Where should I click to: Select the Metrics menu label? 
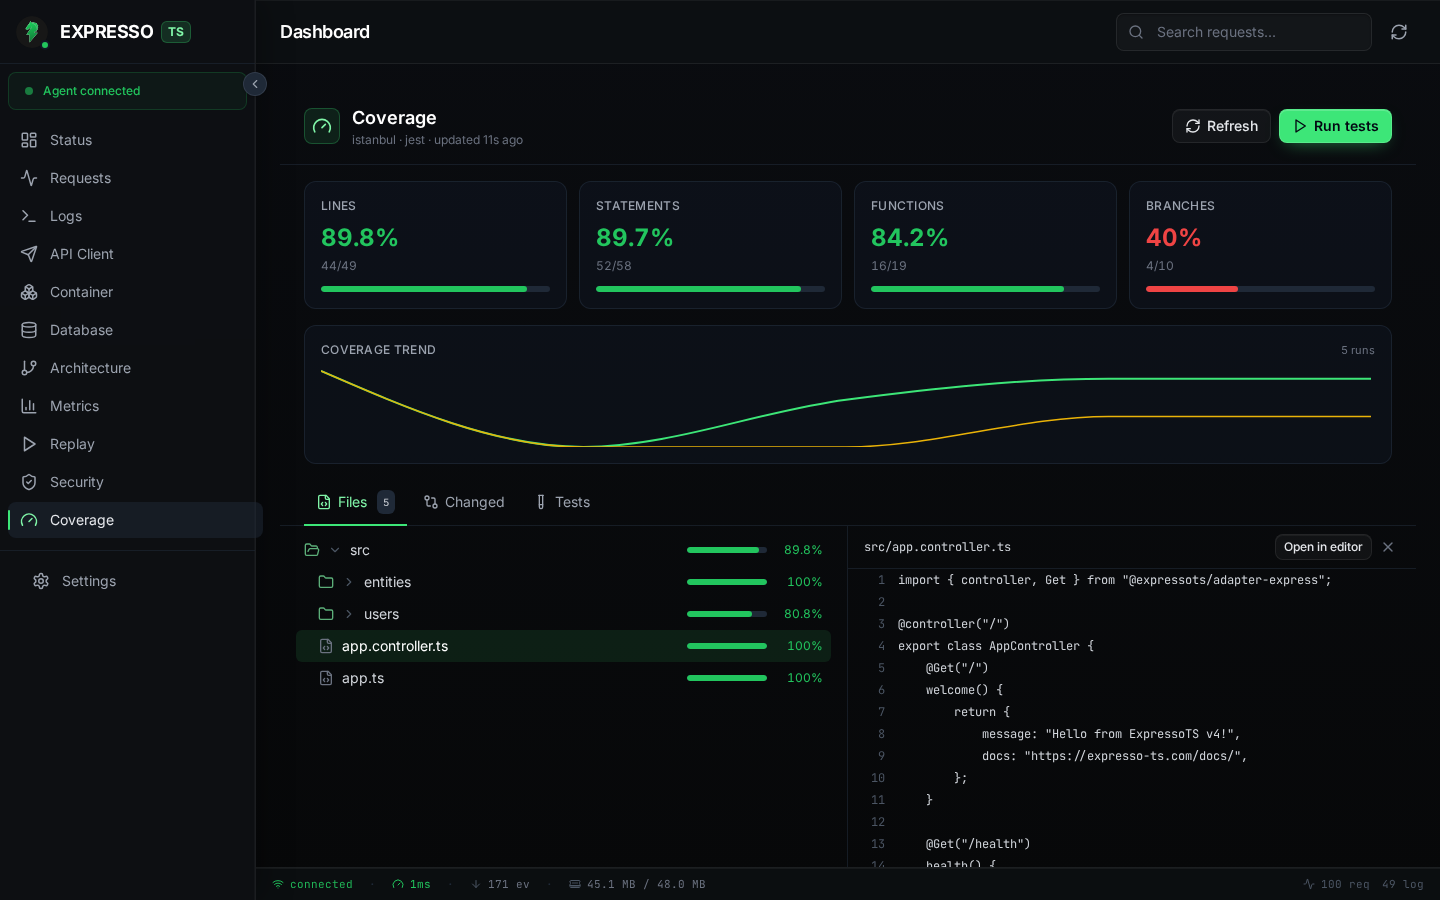pyautogui.click(x=74, y=406)
